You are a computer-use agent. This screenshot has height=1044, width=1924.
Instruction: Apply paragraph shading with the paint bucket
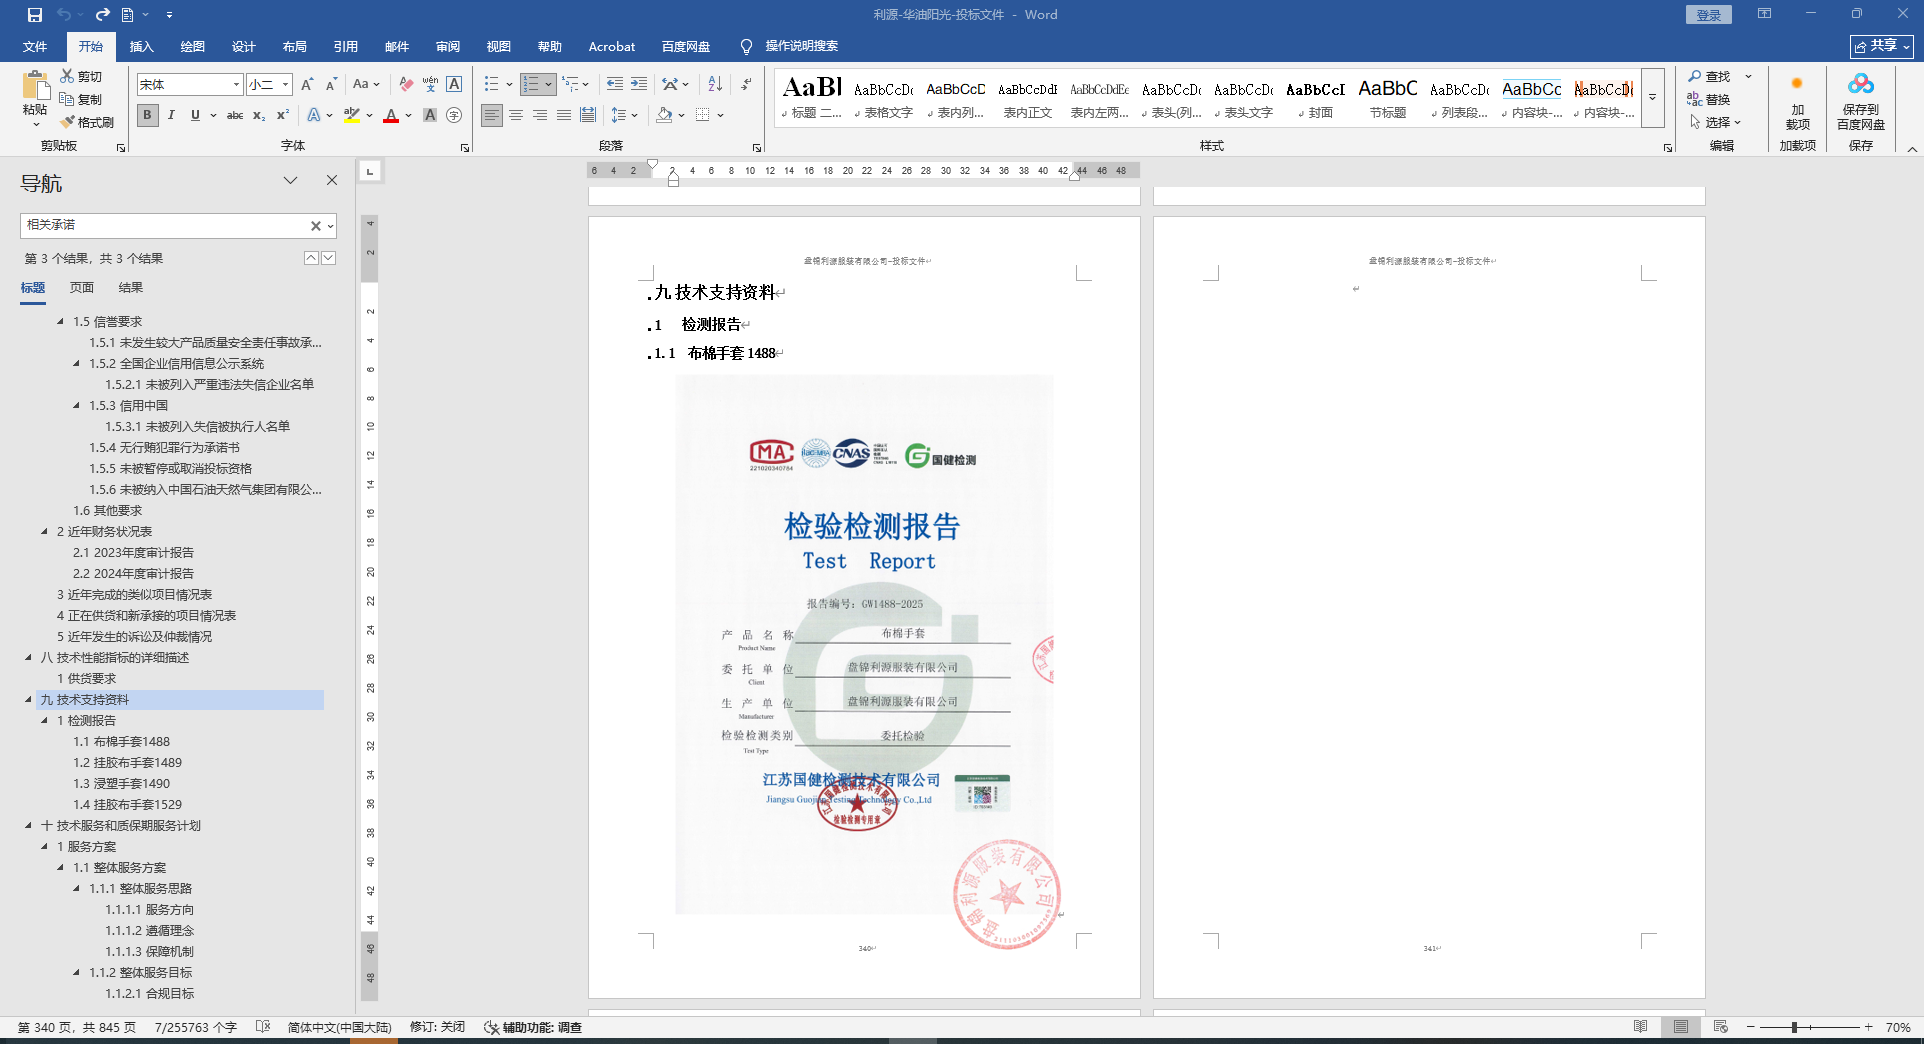tap(664, 115)
